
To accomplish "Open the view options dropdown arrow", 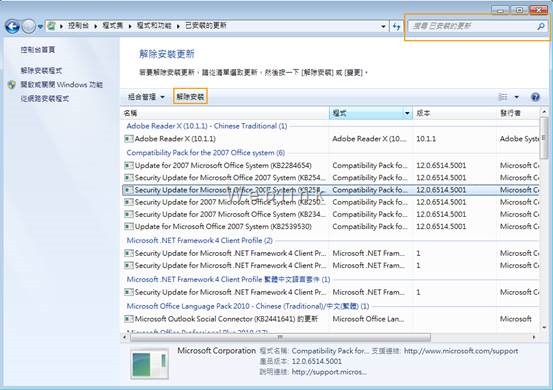I will (516, 97).
